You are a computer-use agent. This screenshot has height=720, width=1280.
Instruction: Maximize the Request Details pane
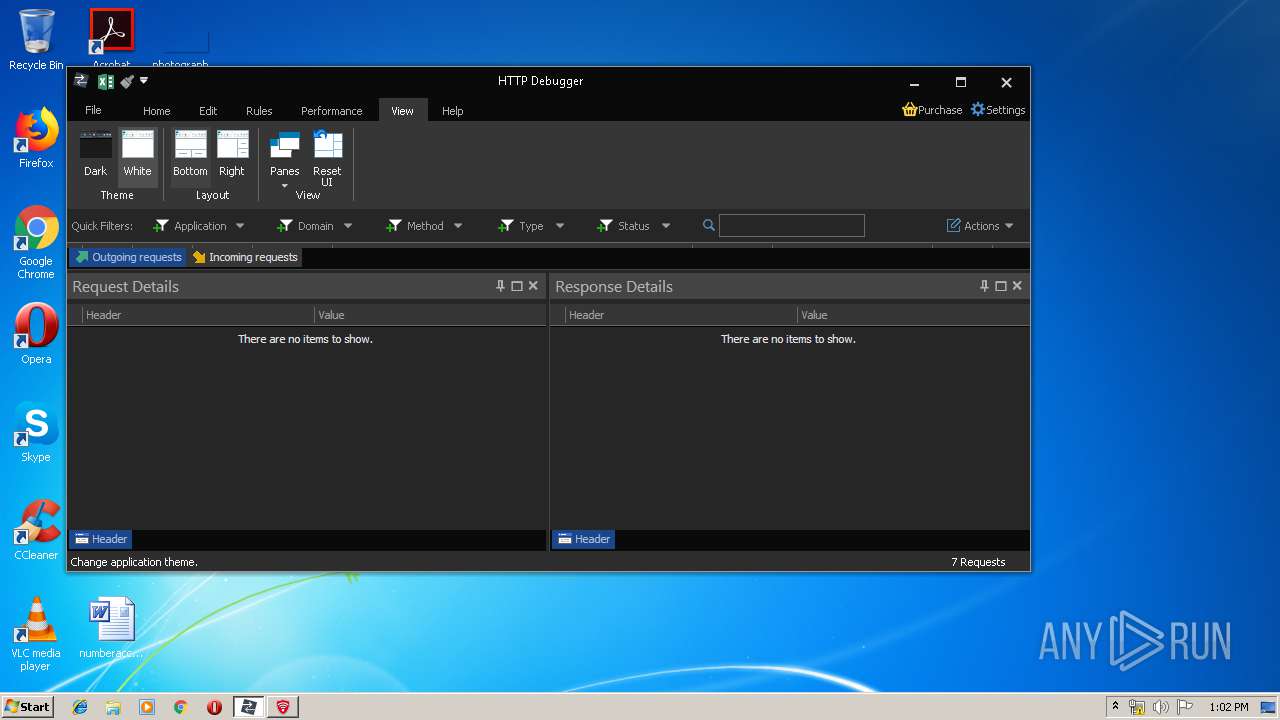click(517, 286)
